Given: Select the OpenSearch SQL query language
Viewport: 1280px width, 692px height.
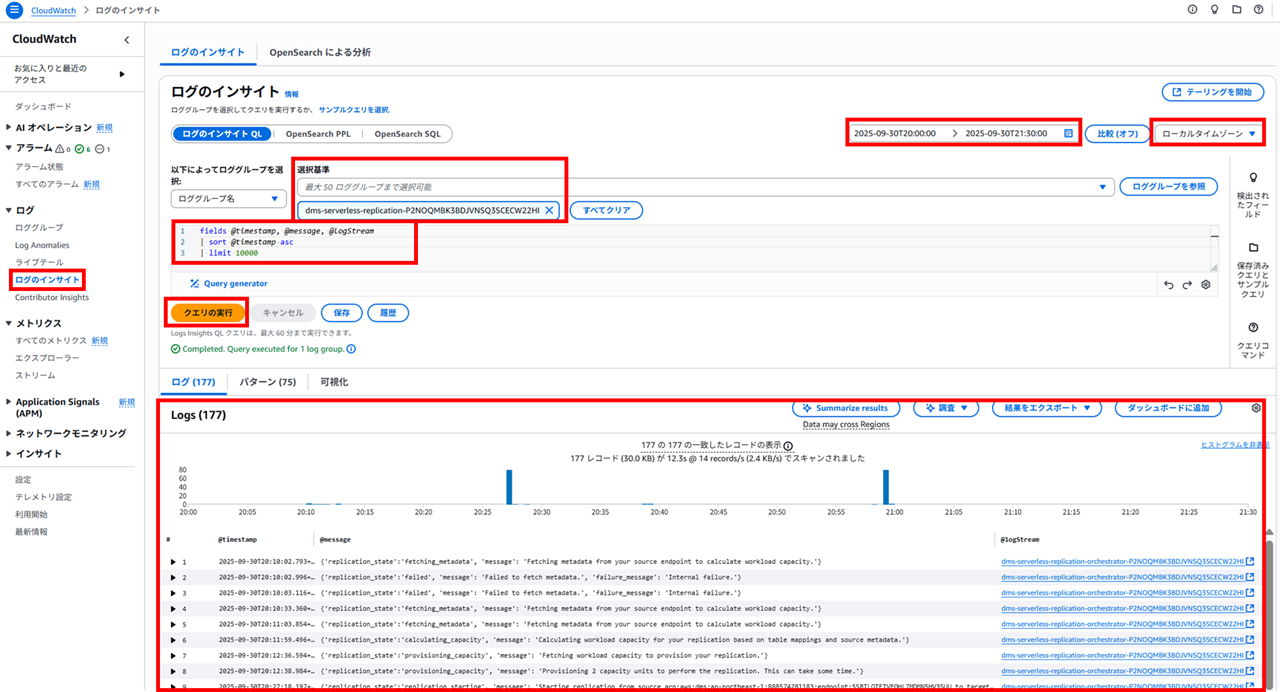Looking at the screenshot, I should tap(407, 134).
